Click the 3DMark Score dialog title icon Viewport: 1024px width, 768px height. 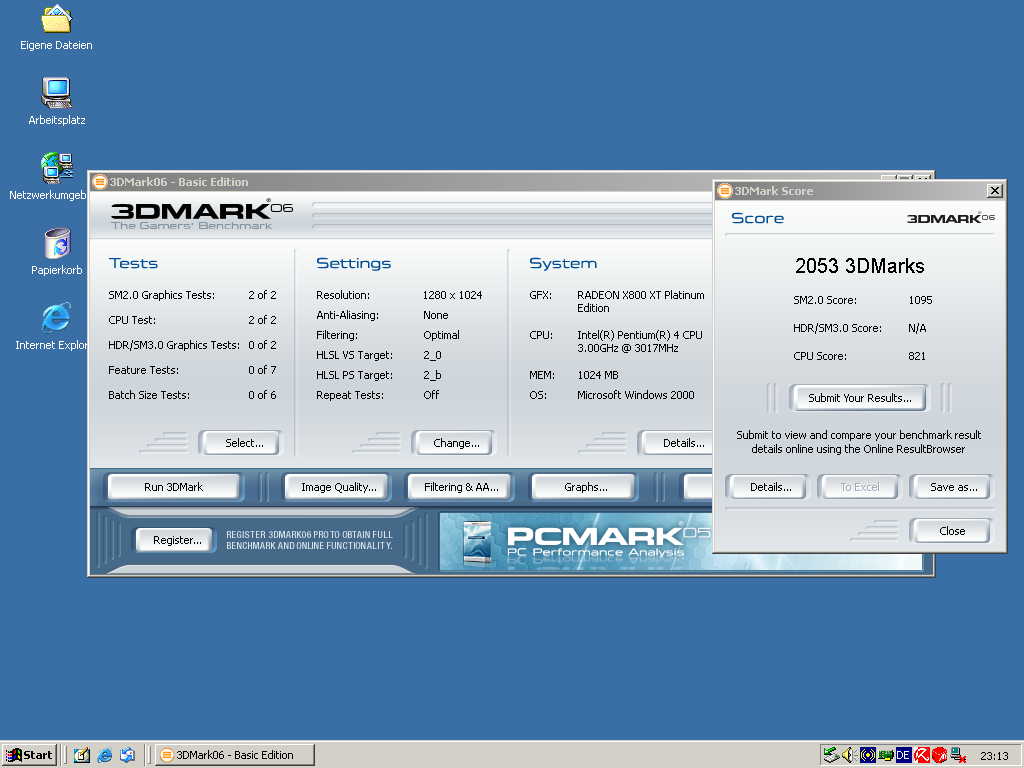click(x=724, y=191)
